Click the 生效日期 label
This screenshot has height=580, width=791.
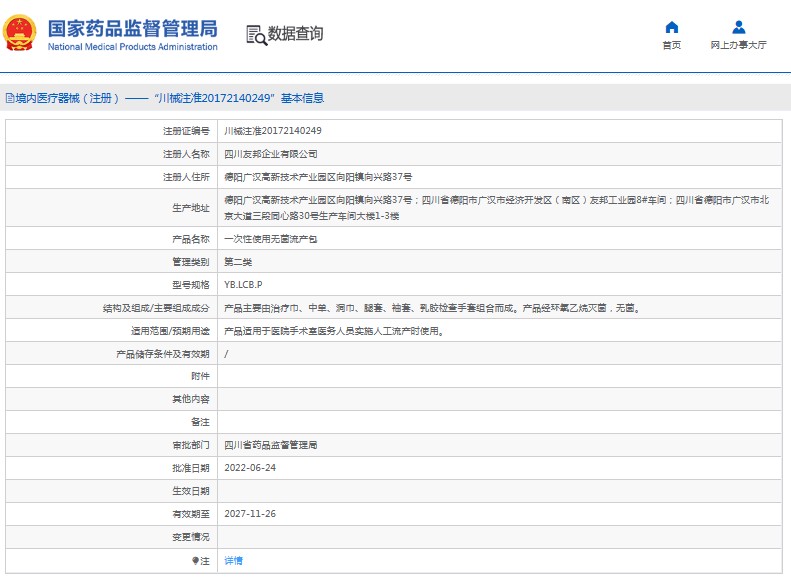pyautogui.click(x=191, y=491)
